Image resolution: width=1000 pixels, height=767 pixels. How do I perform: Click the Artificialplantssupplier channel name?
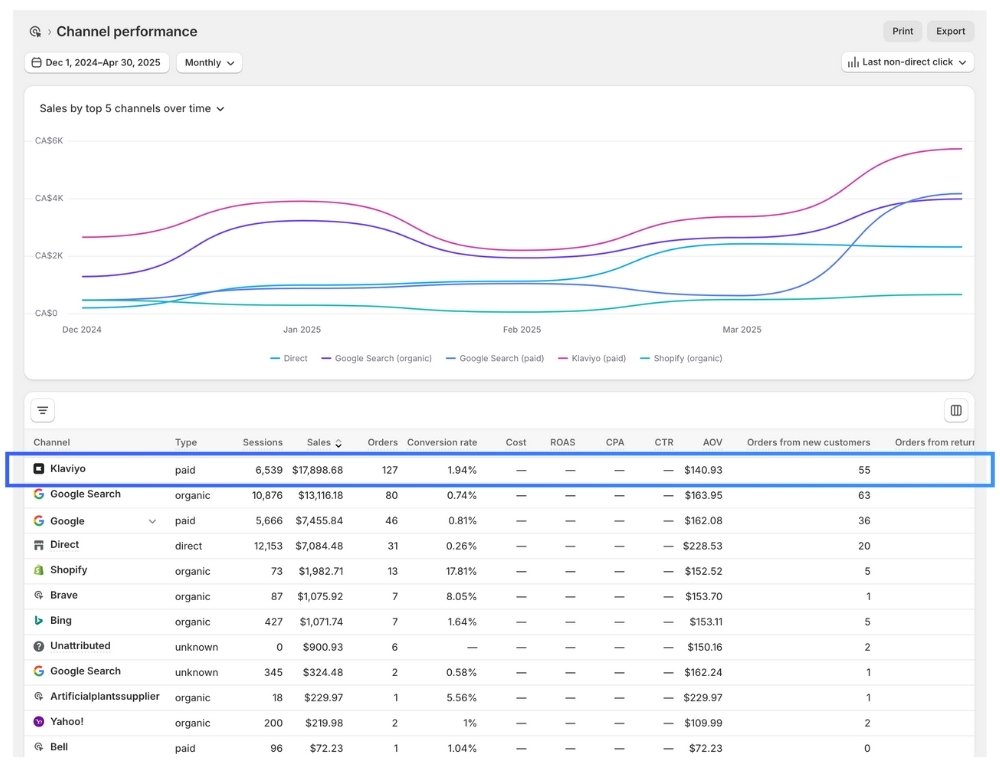[105, 696]
